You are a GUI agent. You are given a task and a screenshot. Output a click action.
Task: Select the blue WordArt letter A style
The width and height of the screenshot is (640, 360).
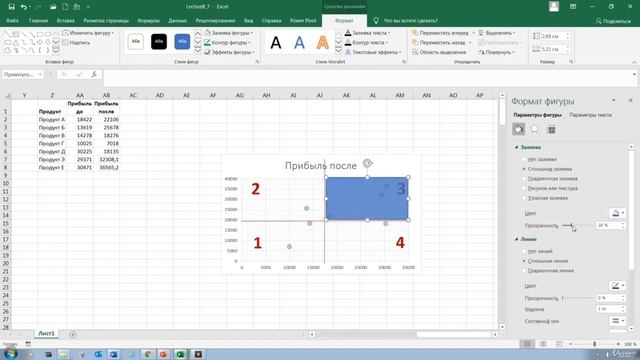299,42
